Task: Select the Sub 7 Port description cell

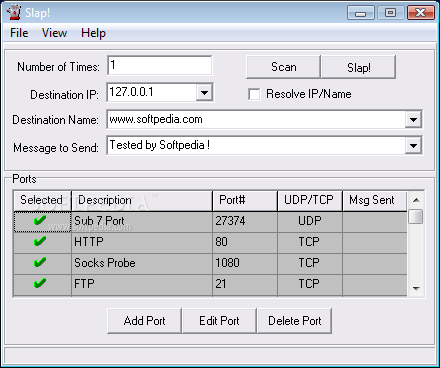Action: pos(142,222)
